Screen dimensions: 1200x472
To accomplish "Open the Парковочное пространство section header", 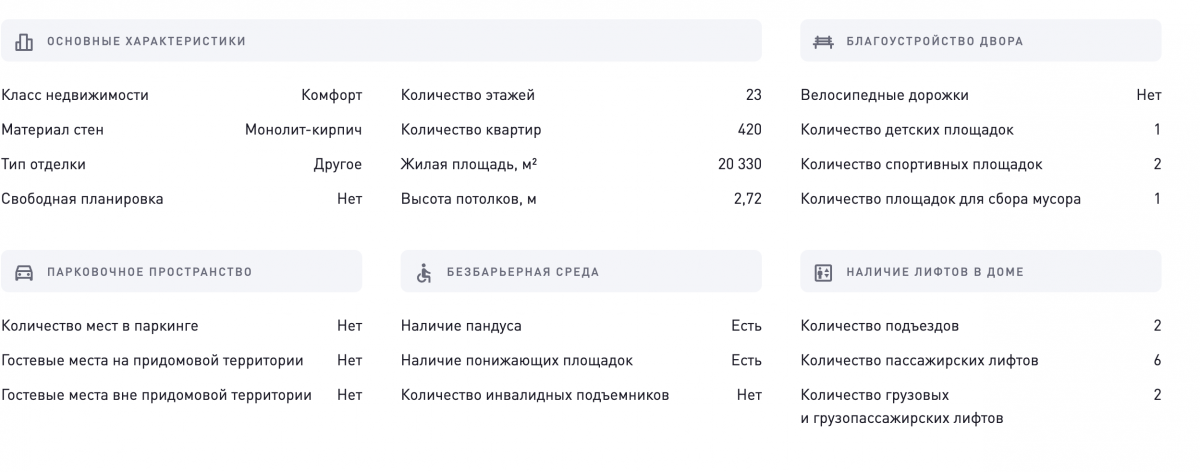I will pyautogui.click(x=181, y=271).
